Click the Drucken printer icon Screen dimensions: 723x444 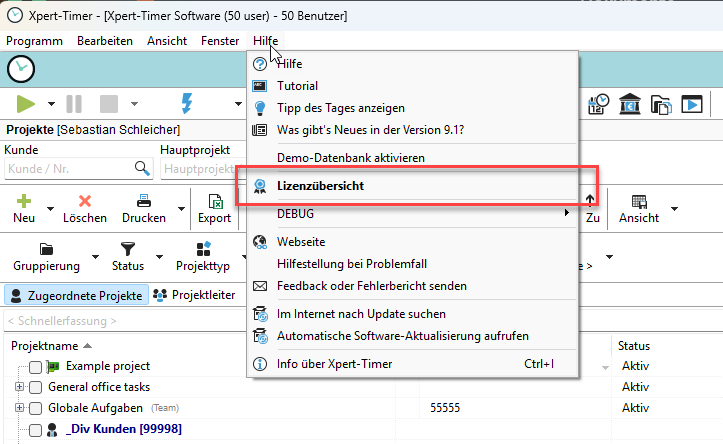click(144, 201)
